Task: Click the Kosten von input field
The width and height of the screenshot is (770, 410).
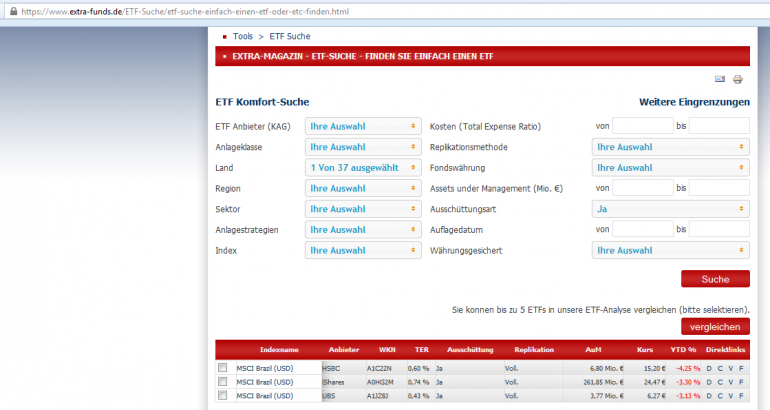Action: click(642, 126)
